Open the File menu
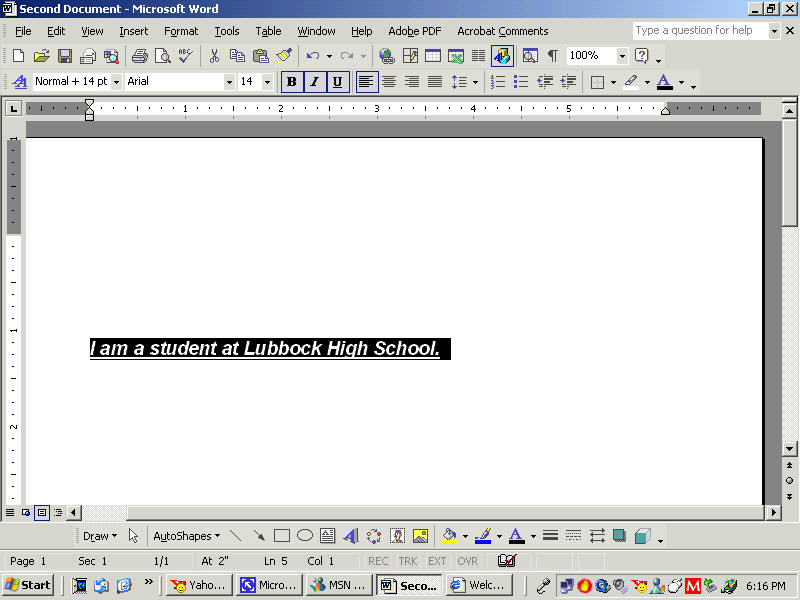This screenshot has height=600, width=800. pyautogui.click(x=23, y=31)
